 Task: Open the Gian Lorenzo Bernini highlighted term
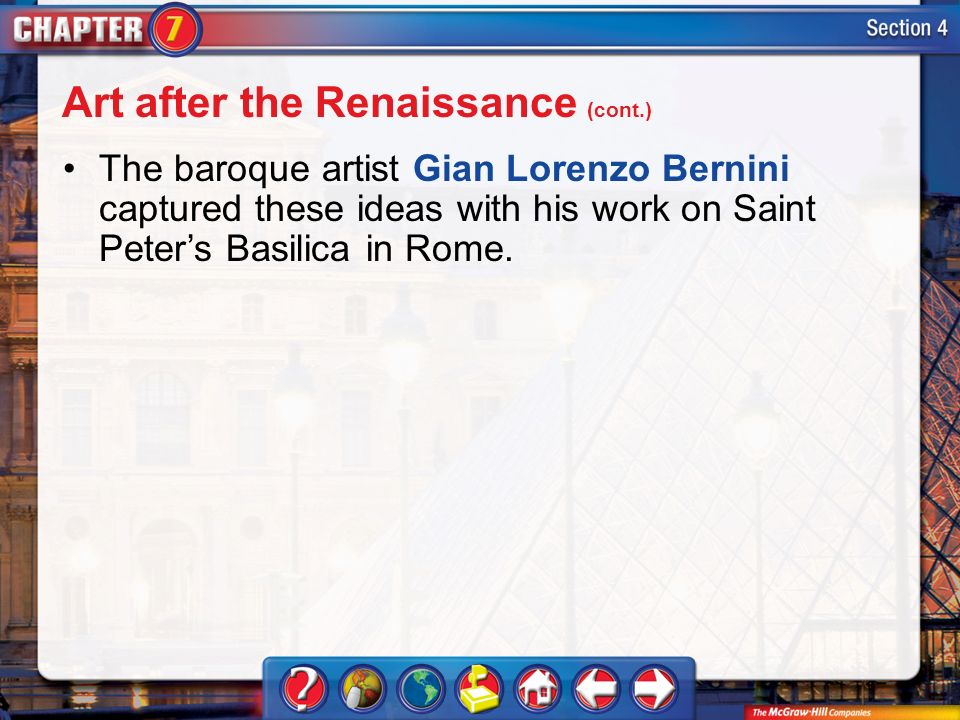601,168
